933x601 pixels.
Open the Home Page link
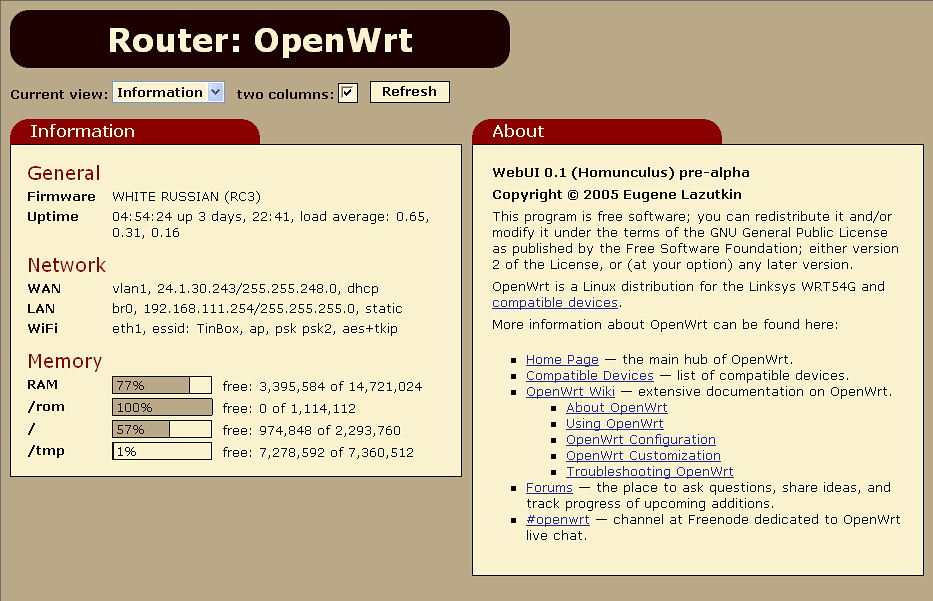(x=562, y=359)
